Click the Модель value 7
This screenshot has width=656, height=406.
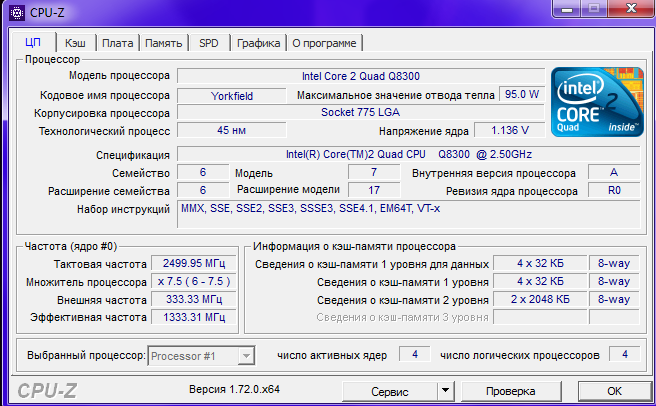tap(374, 172)
